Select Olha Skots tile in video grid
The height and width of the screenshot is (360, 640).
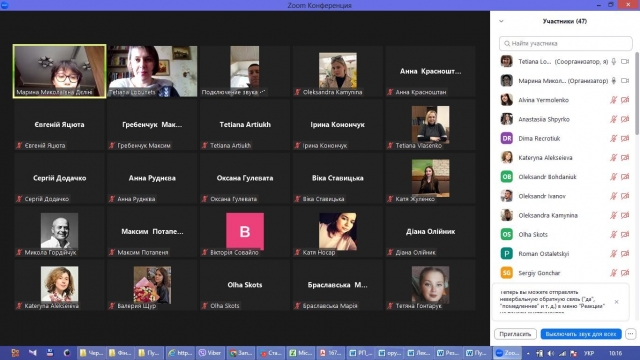245,285
